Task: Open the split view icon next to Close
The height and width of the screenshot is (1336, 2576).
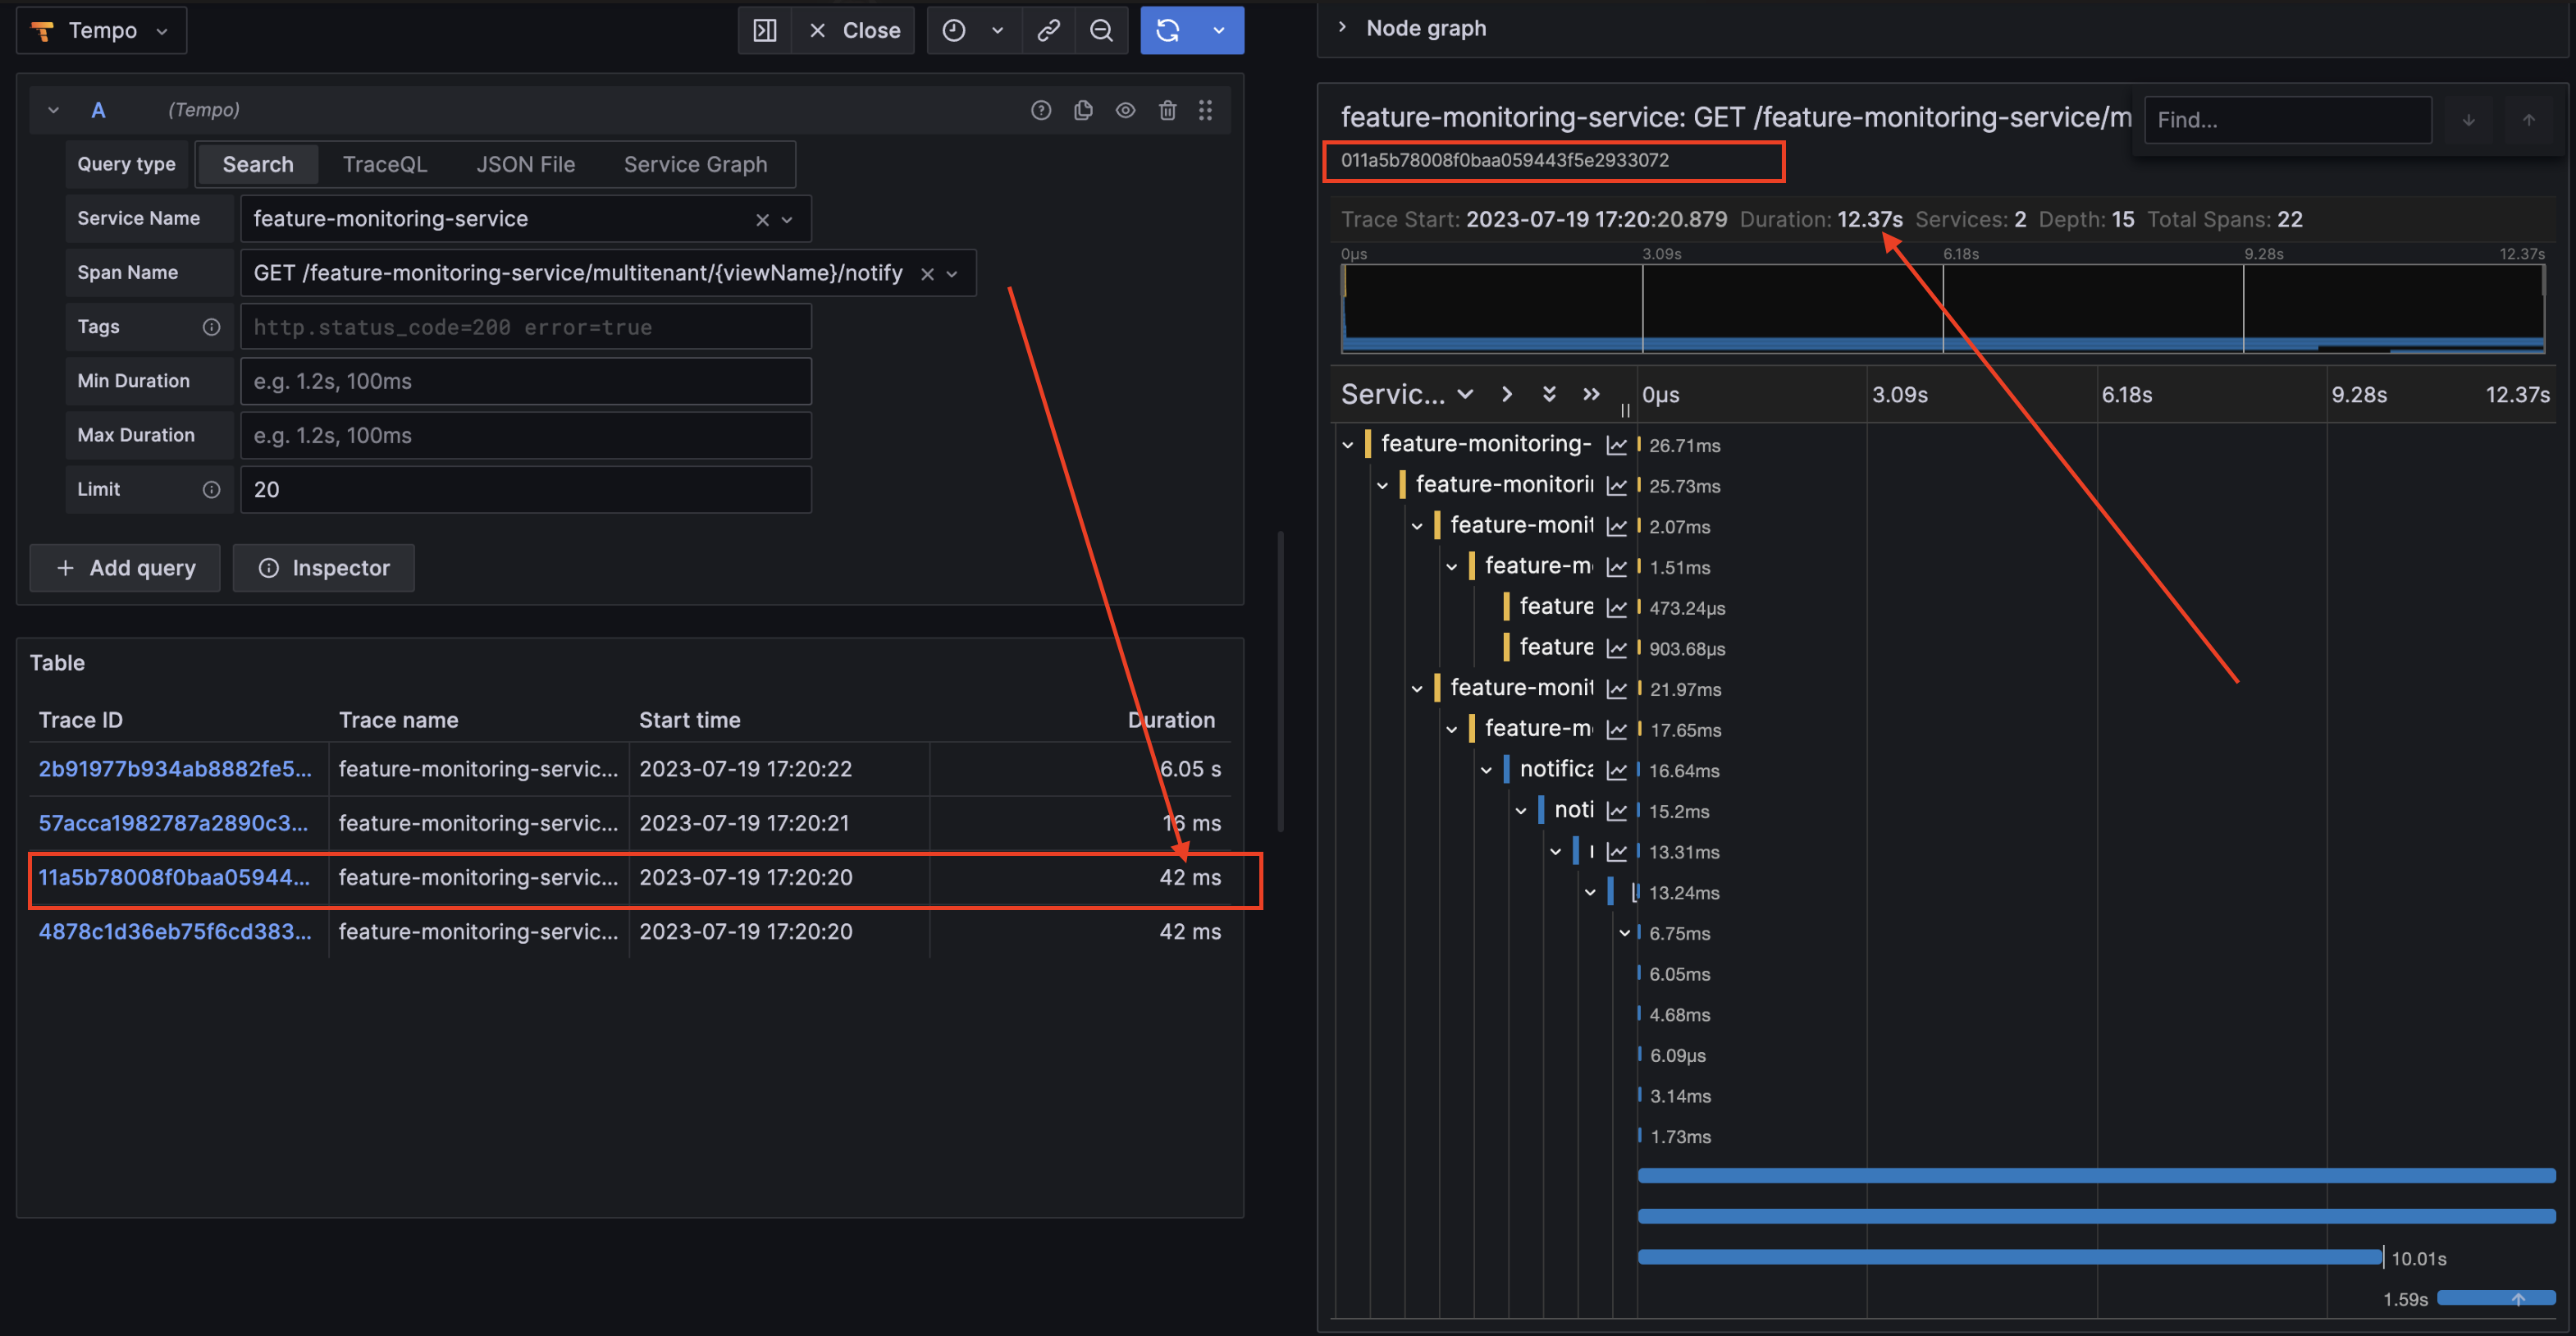Action: [765, 30]
